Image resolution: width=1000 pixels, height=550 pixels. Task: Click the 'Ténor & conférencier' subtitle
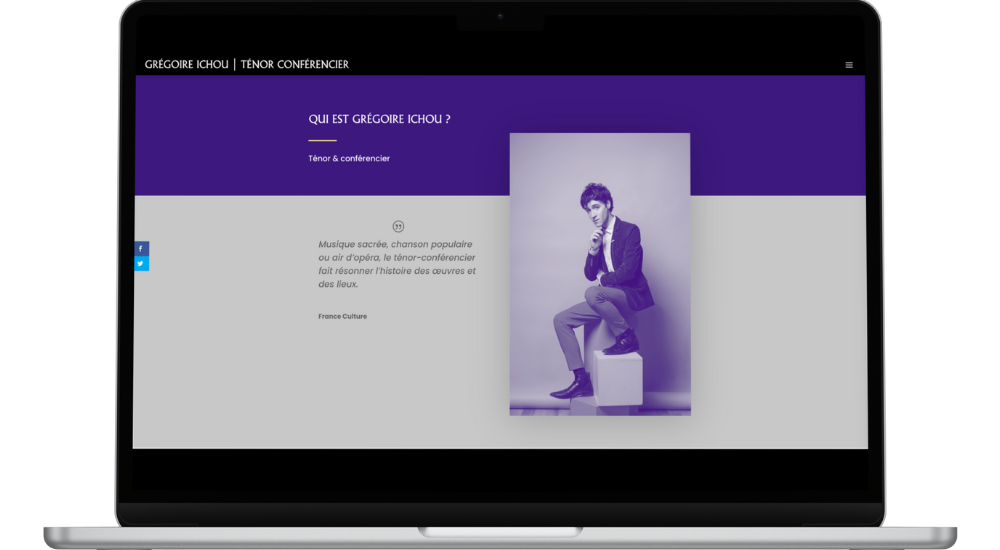[x=349, y=158]
